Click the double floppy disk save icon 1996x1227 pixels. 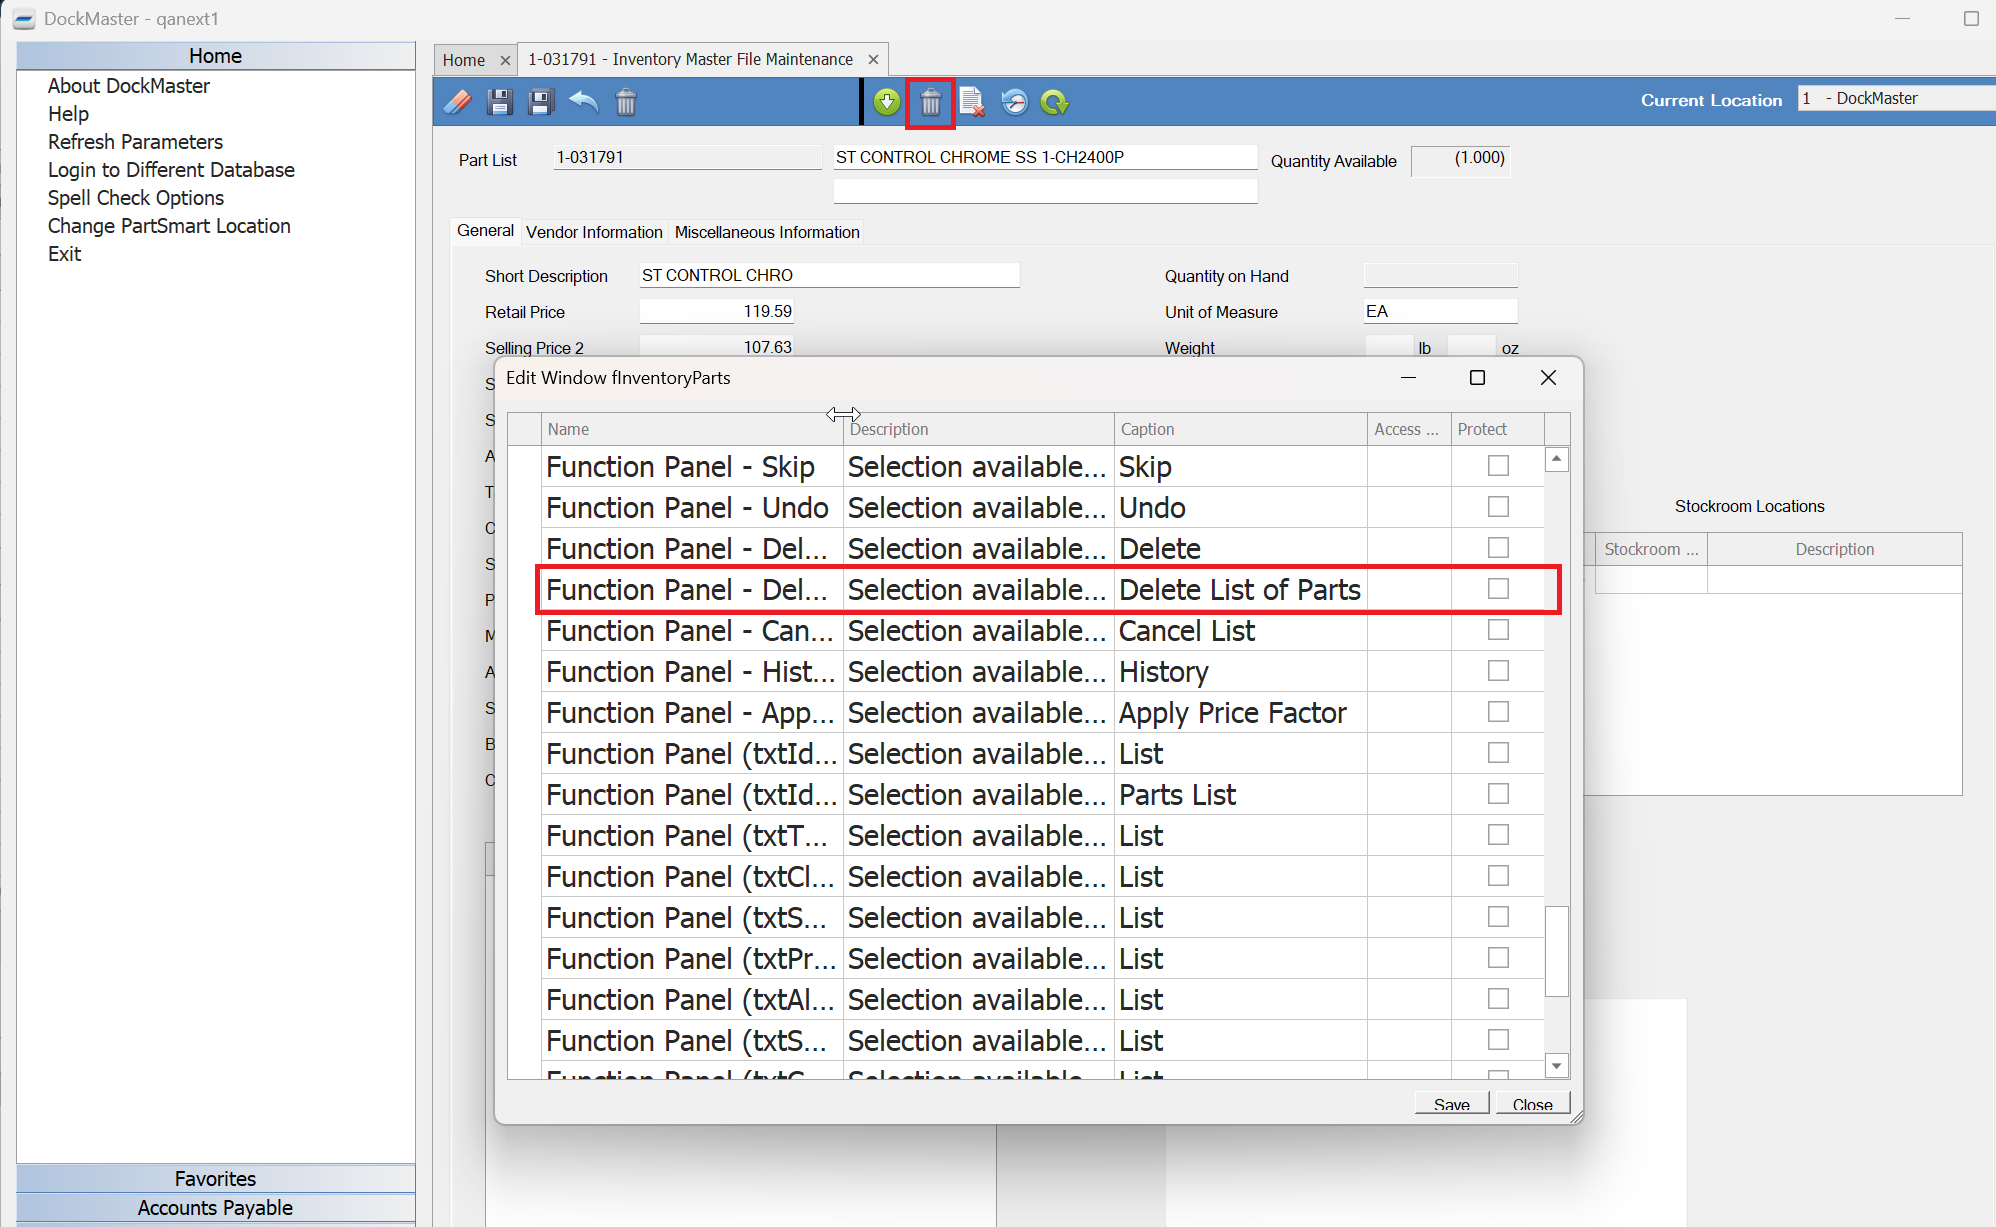tap(541, 102)
